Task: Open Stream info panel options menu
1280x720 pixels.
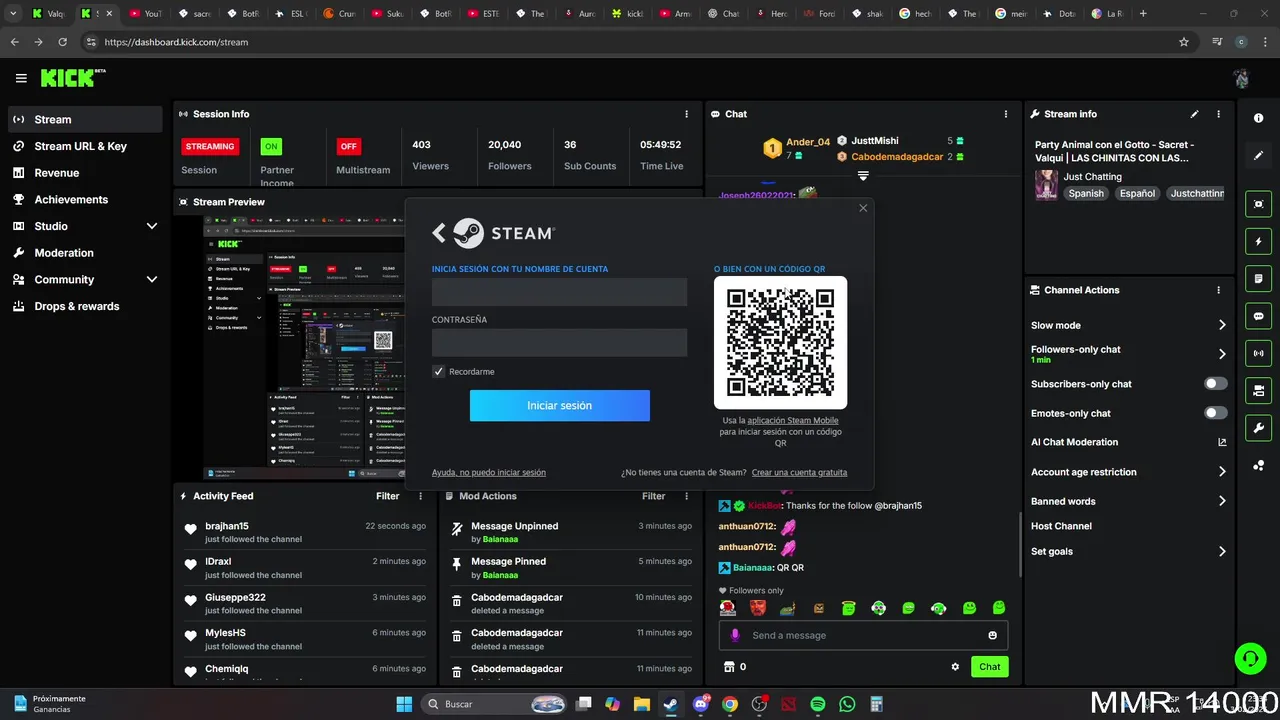Action: [x=1218, y=114]
